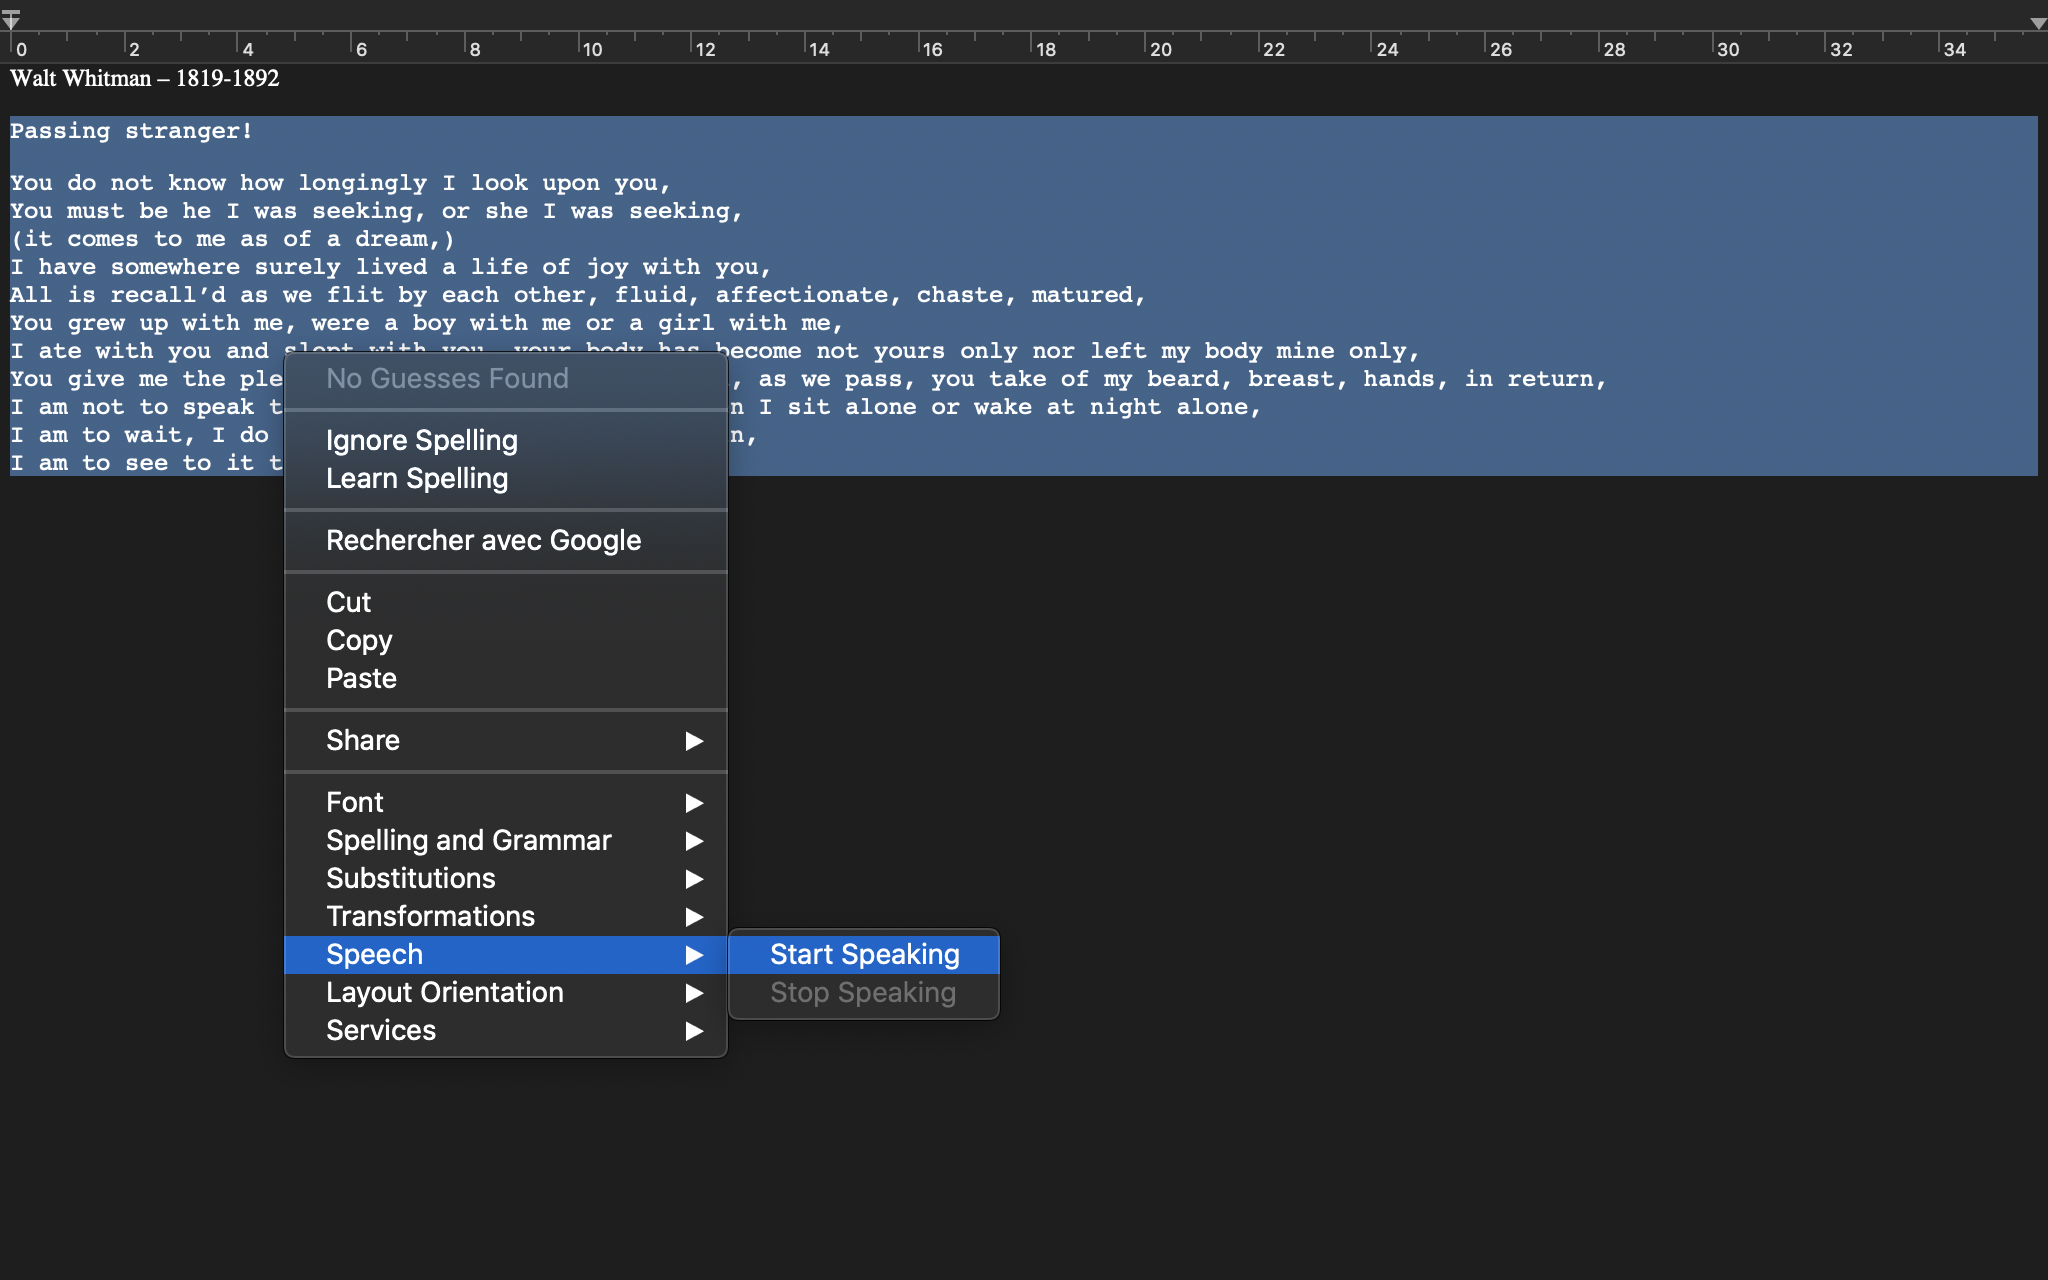Screen dimensions: 2048x1280
Task: Click the Substitutions submenu arrow
Action: coord(694,879)
